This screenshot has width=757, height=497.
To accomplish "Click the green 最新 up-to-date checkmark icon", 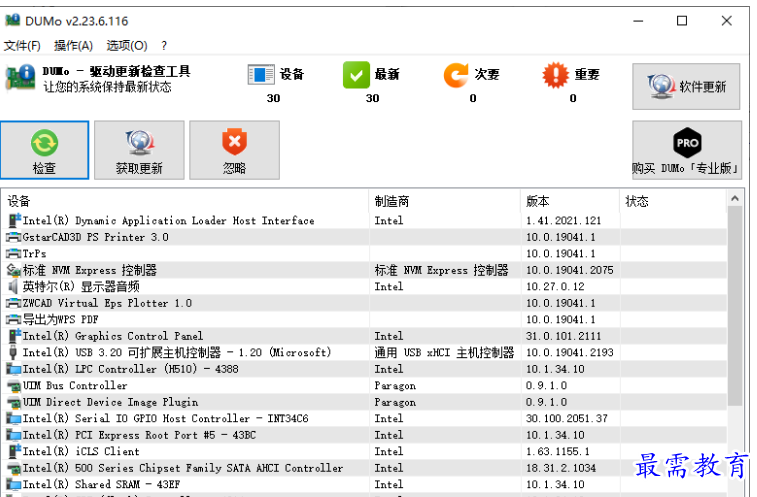I will 356,75.
